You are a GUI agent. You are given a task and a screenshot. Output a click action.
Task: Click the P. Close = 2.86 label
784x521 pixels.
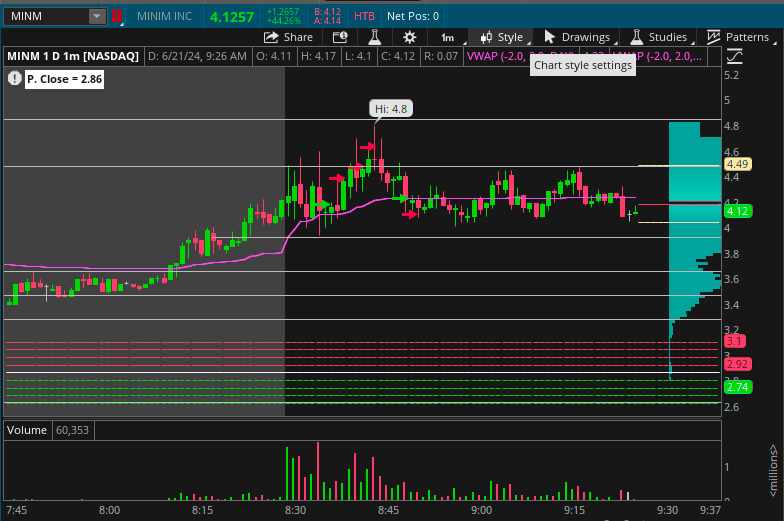click(64, 79)
